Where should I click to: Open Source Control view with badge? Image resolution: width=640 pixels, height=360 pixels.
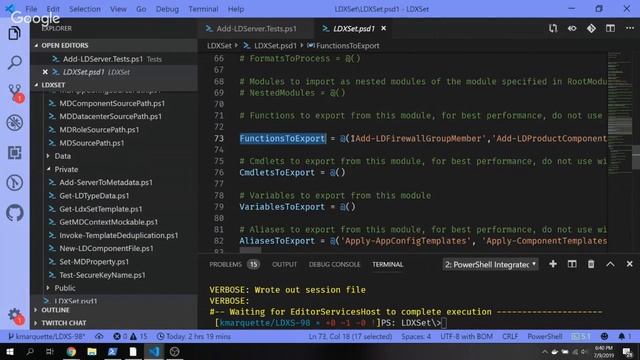(16, 93)
